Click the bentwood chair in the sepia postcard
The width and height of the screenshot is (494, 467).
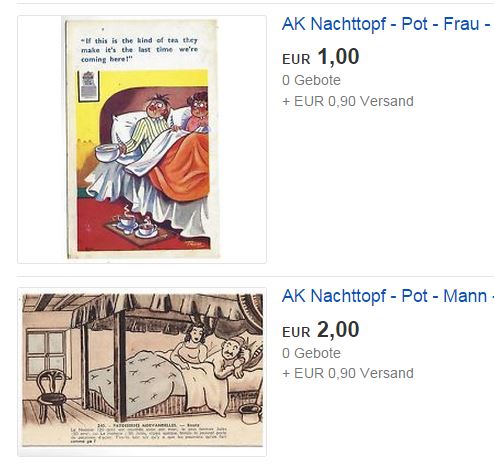tap(52, 395)
